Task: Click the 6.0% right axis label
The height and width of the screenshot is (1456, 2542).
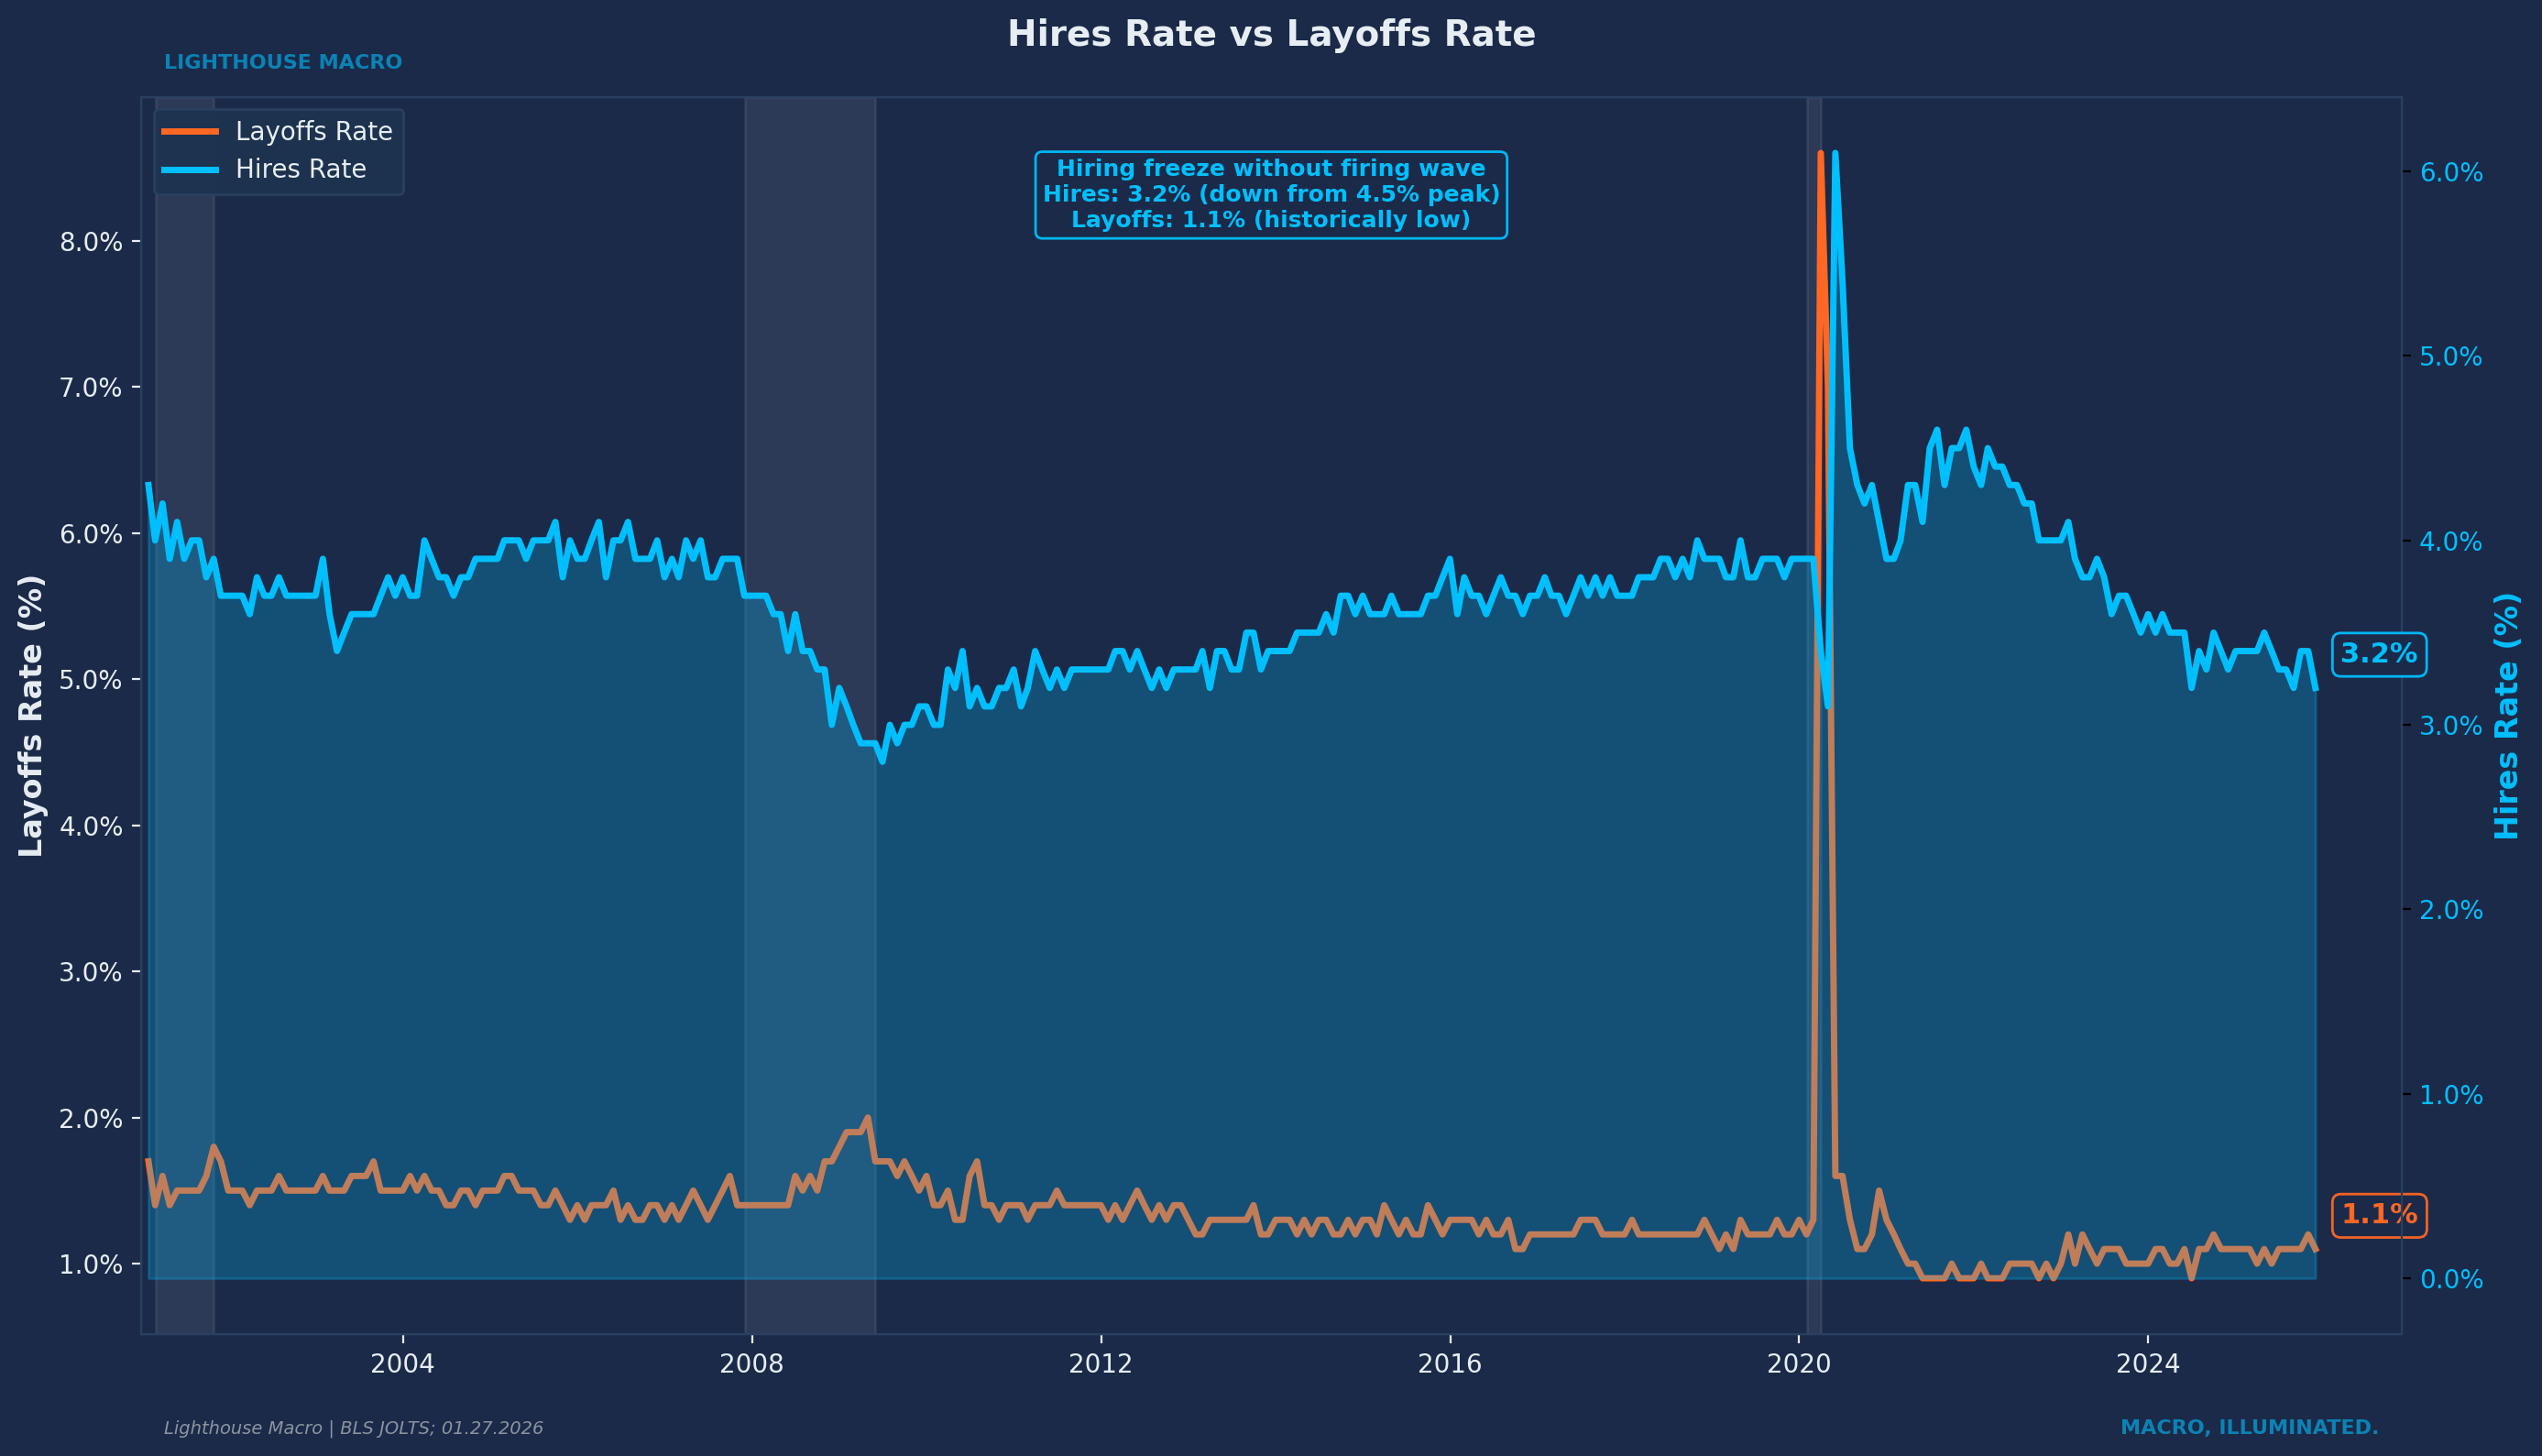Action: pyautogui.click(x=2450, y=173)
